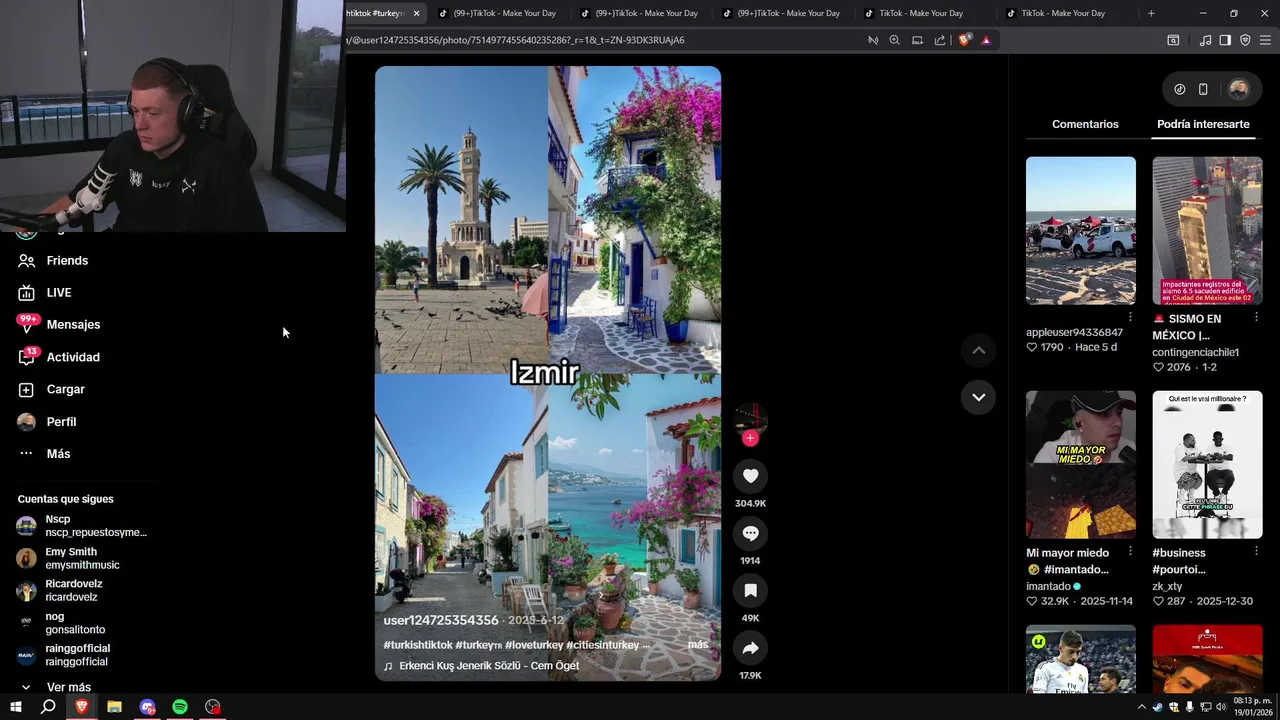Click the install app icon in address bar

pos(917,40)
